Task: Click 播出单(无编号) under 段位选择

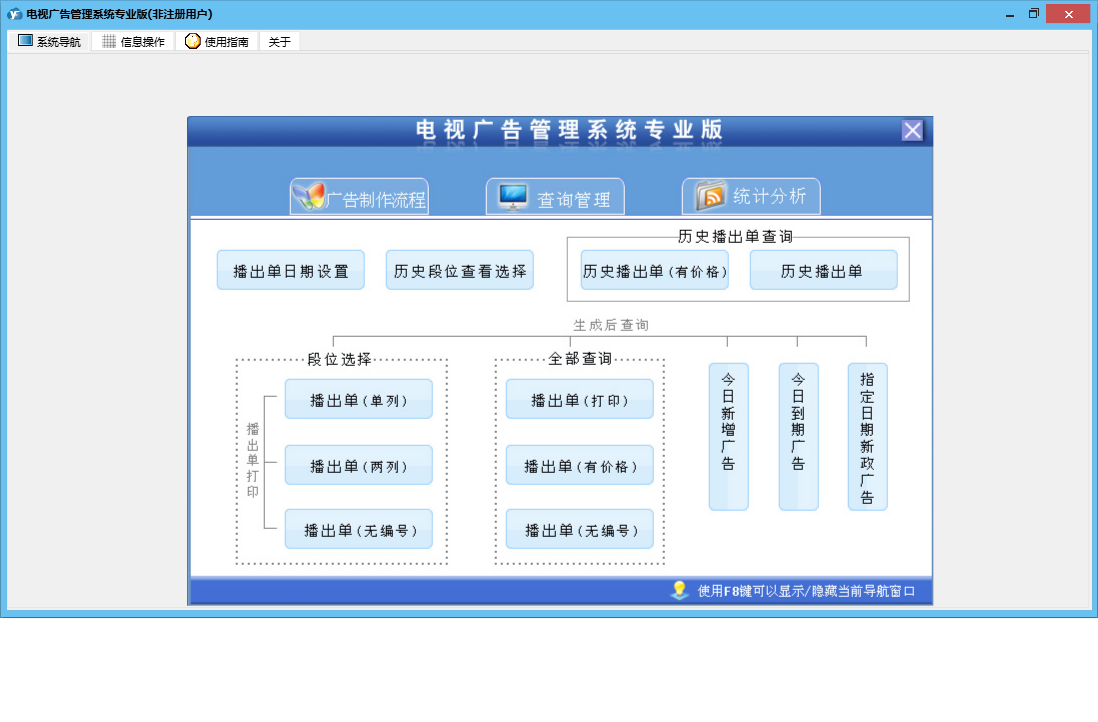Action: coord(359,529)
